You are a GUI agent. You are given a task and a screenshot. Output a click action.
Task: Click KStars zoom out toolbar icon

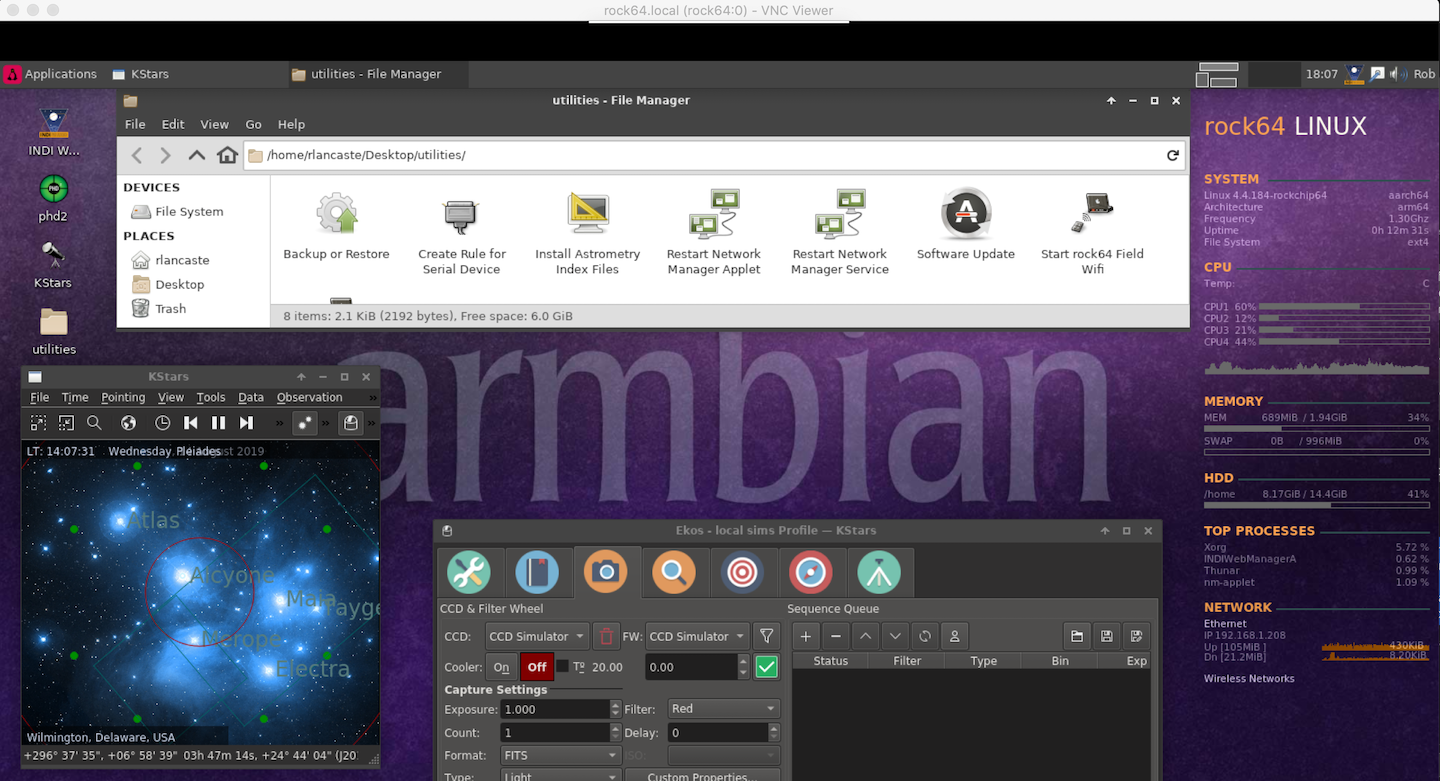pyautogui.click(x=66, y=423)
